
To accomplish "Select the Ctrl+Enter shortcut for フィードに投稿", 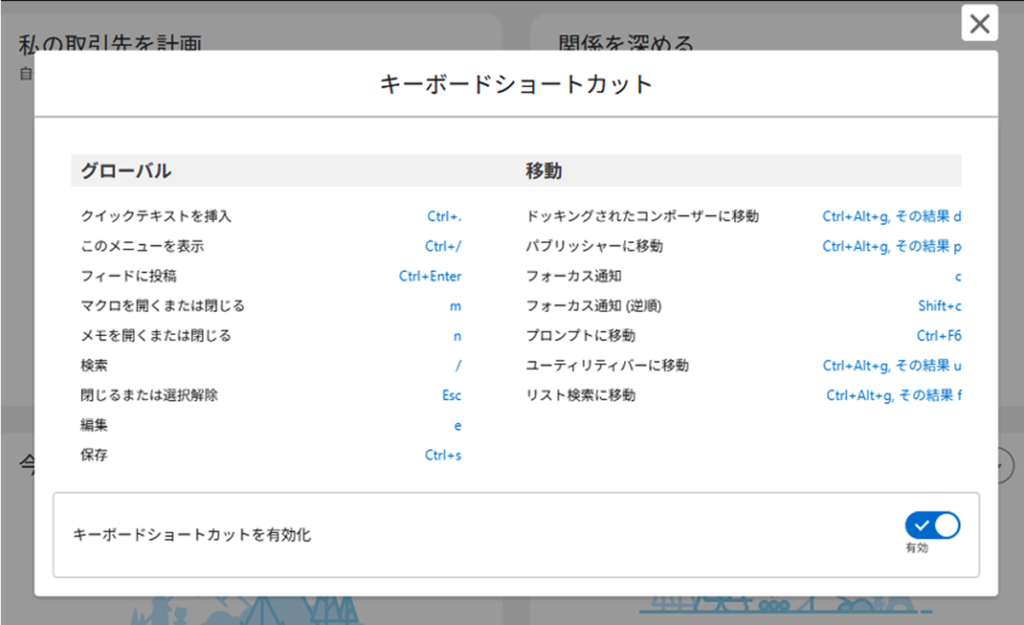I will tap(430, 276).
